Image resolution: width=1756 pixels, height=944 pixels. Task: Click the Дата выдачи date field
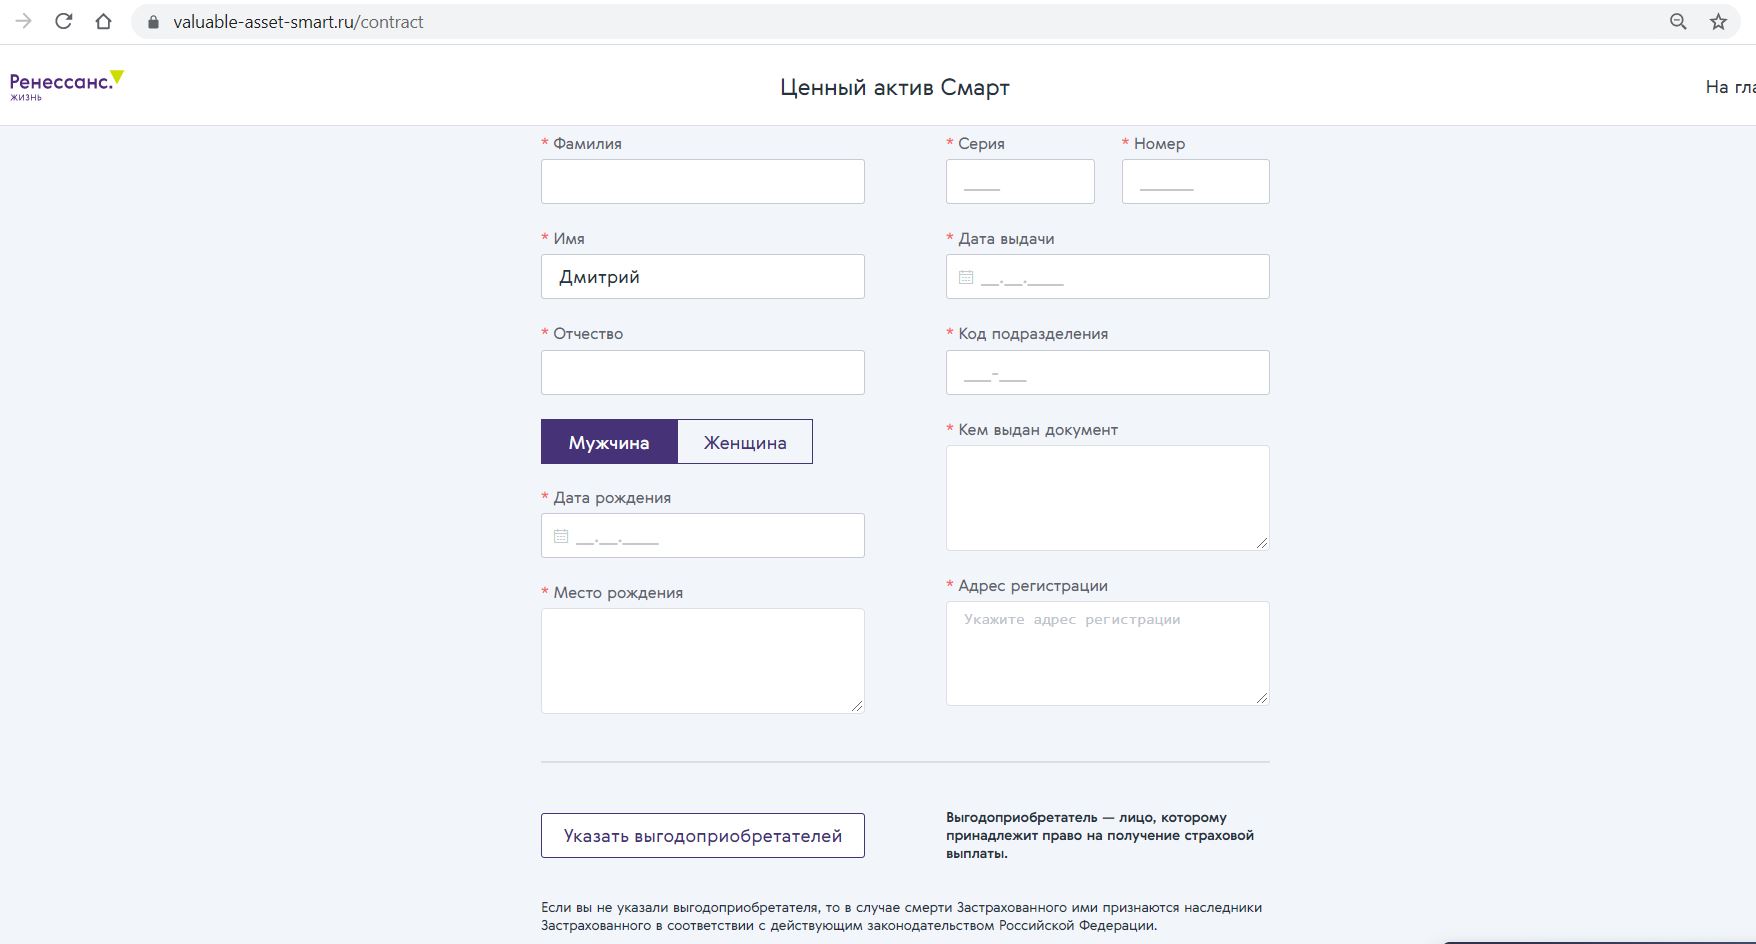click(1108, 277)
